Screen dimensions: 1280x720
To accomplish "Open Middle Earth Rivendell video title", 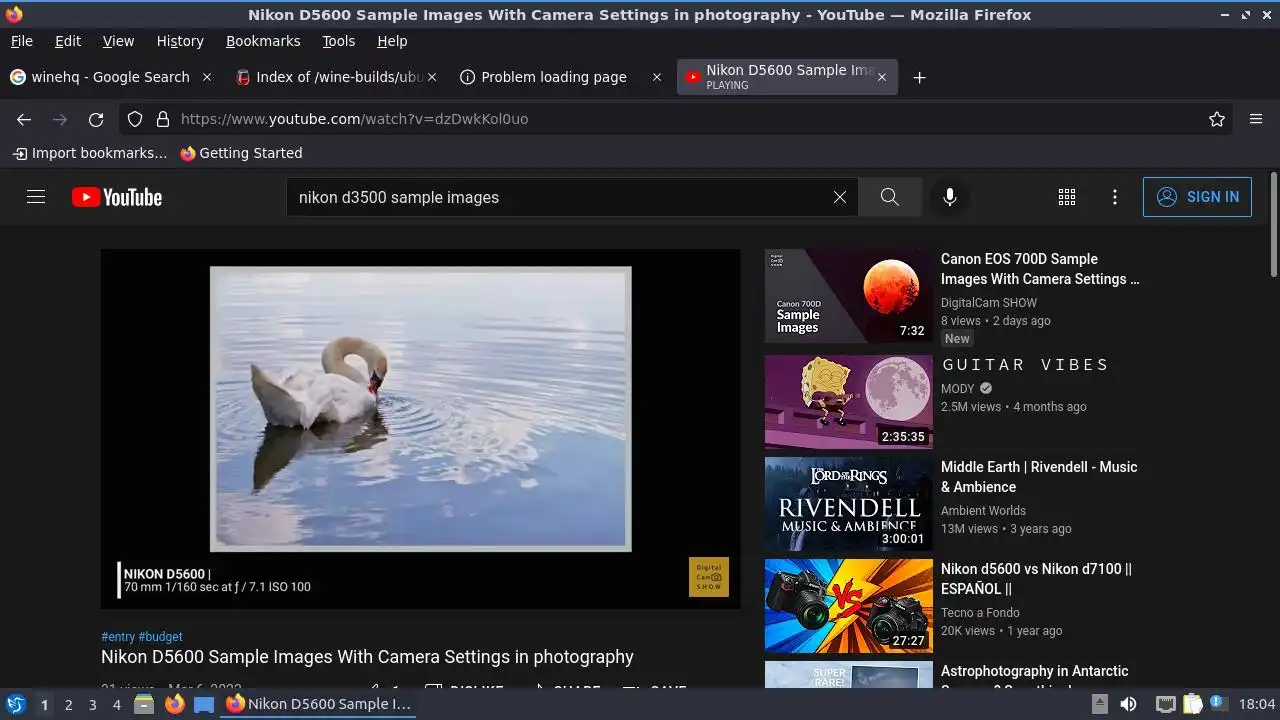I will tap(1039, 477).
